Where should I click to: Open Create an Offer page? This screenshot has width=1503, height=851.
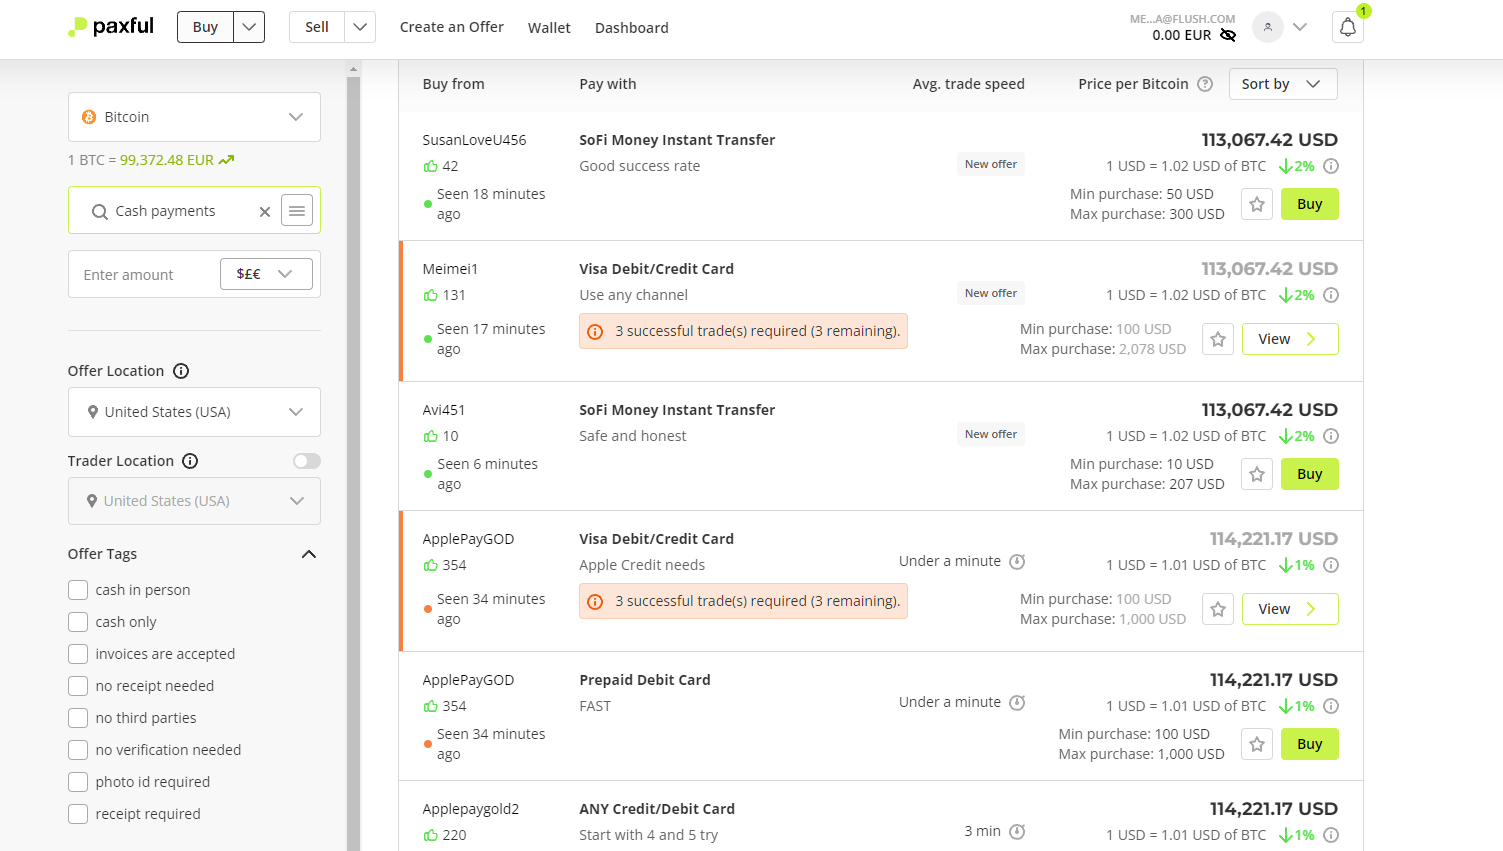pyautogui.click(x=452, y=27)
